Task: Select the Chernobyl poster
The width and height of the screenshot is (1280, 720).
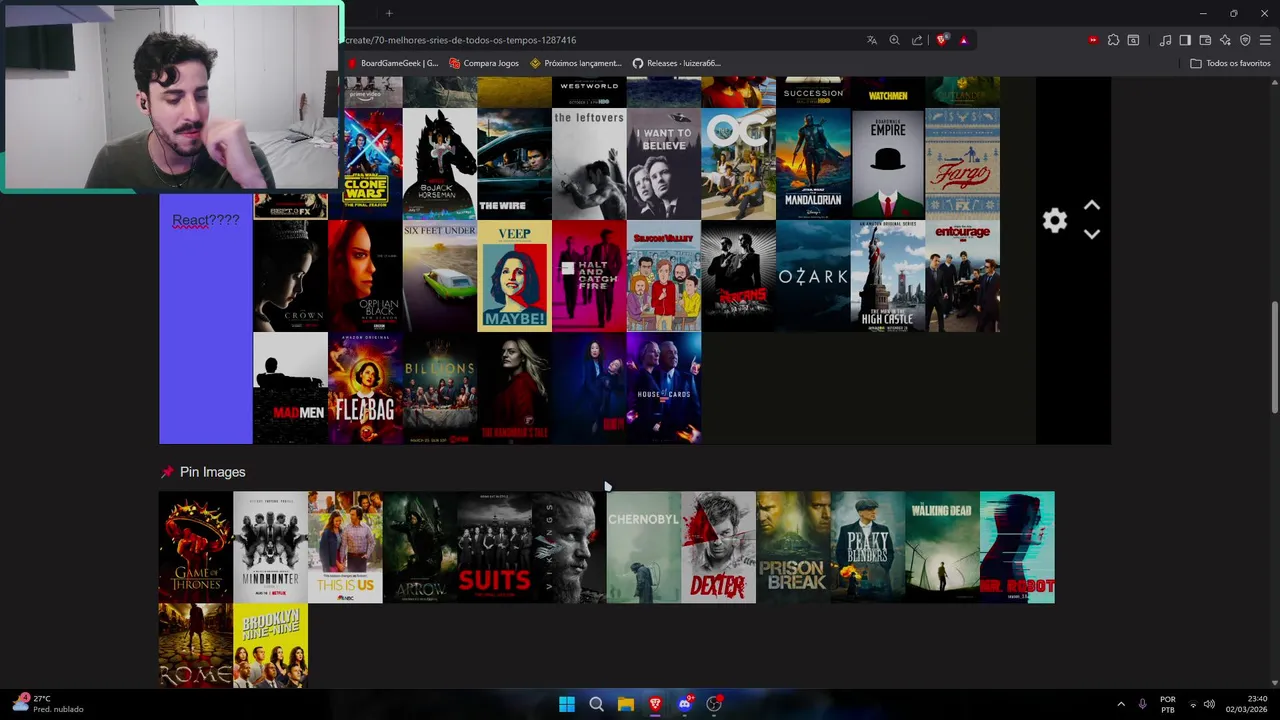Action: [644, 547]
